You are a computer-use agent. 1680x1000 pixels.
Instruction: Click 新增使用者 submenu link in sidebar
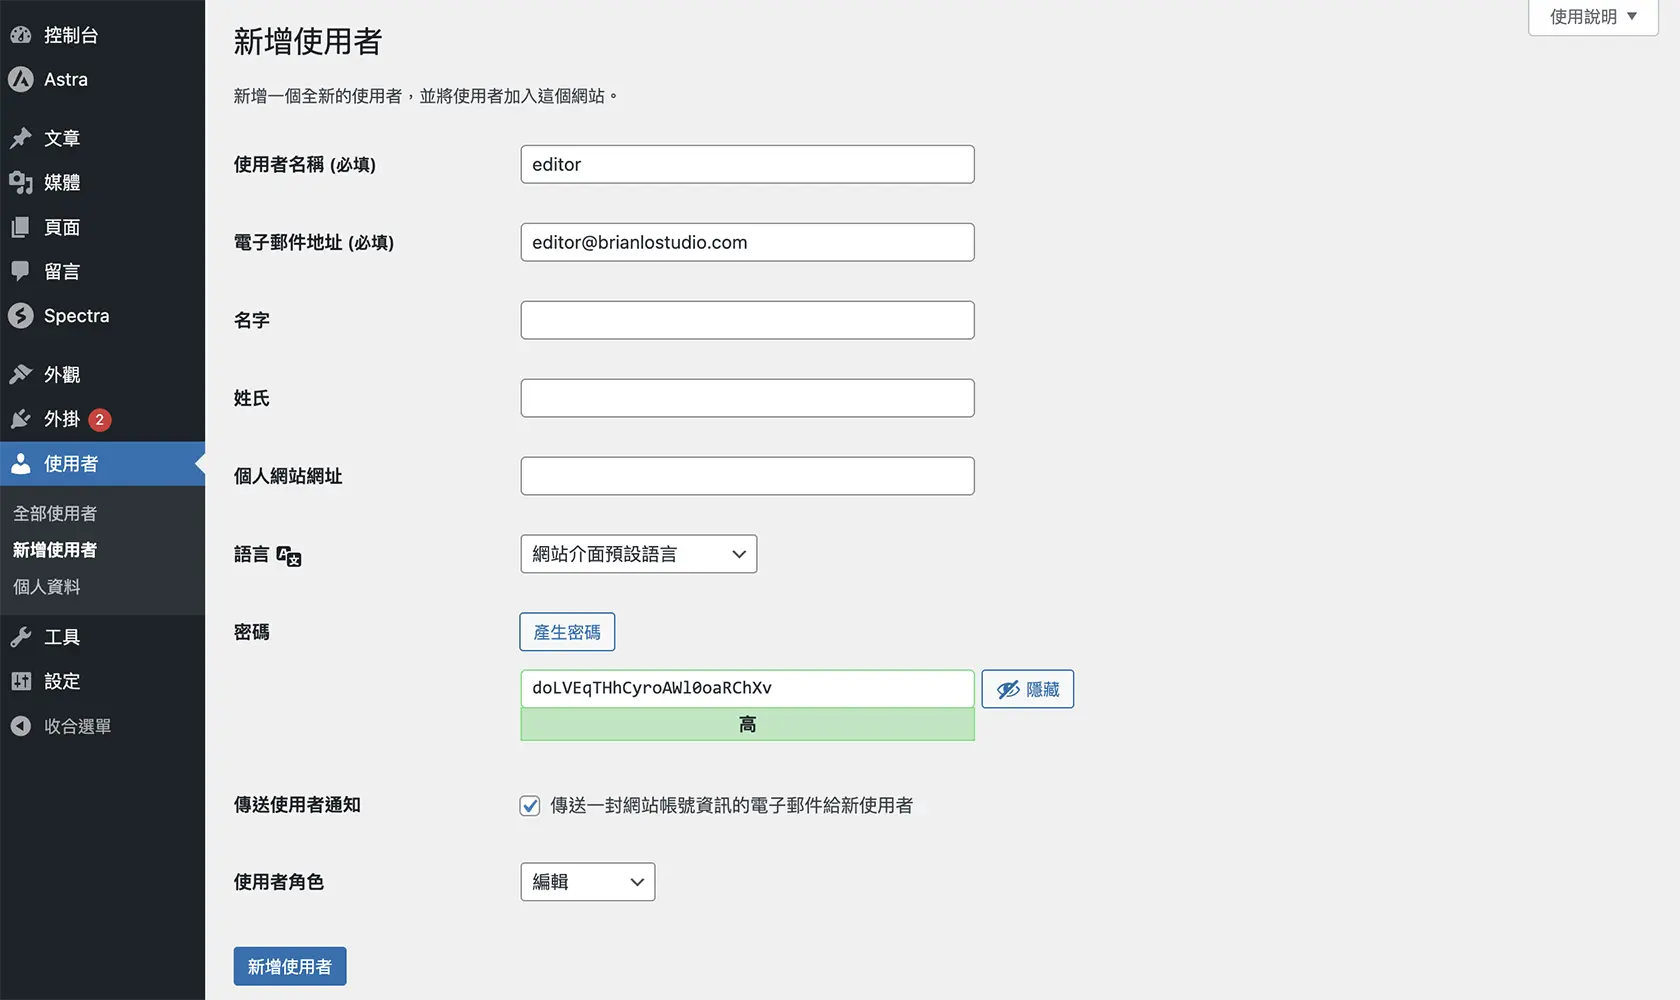coord(55,550)
